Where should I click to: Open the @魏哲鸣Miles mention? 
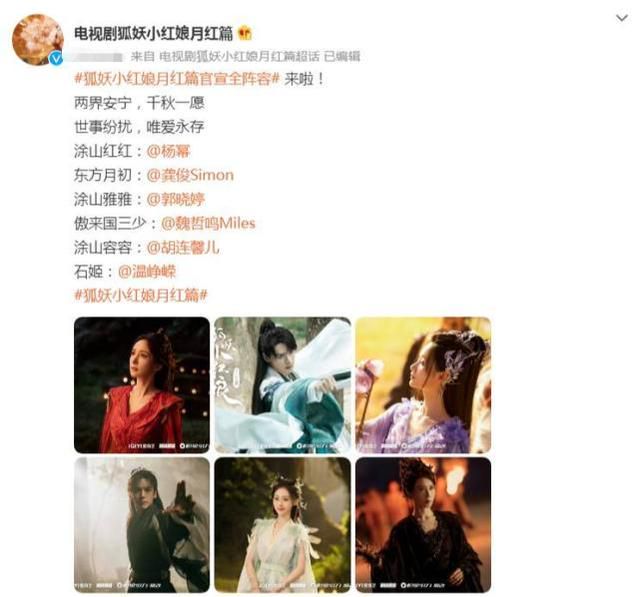(x=208, y=223)
